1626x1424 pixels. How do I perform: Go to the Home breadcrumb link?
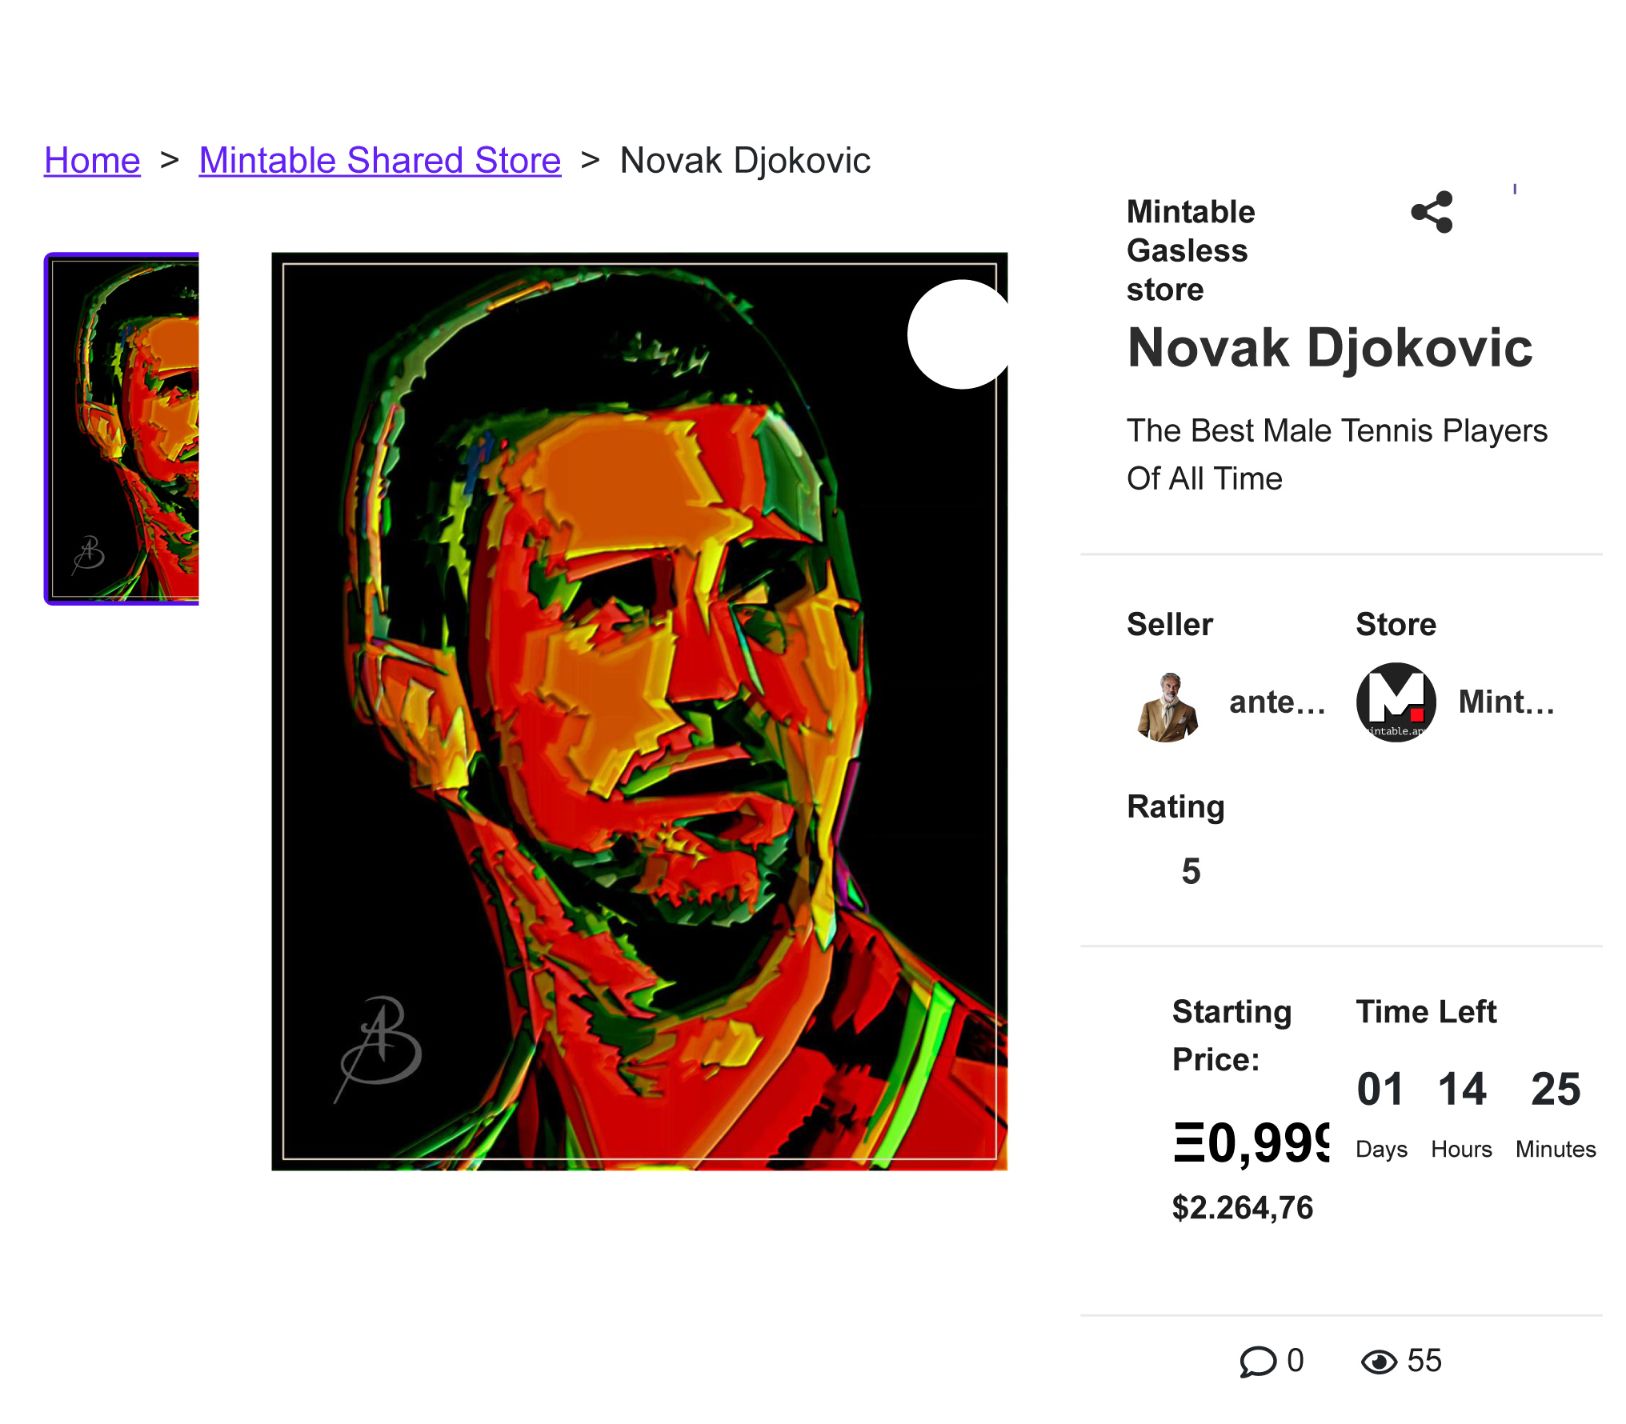tap(92, 160)
